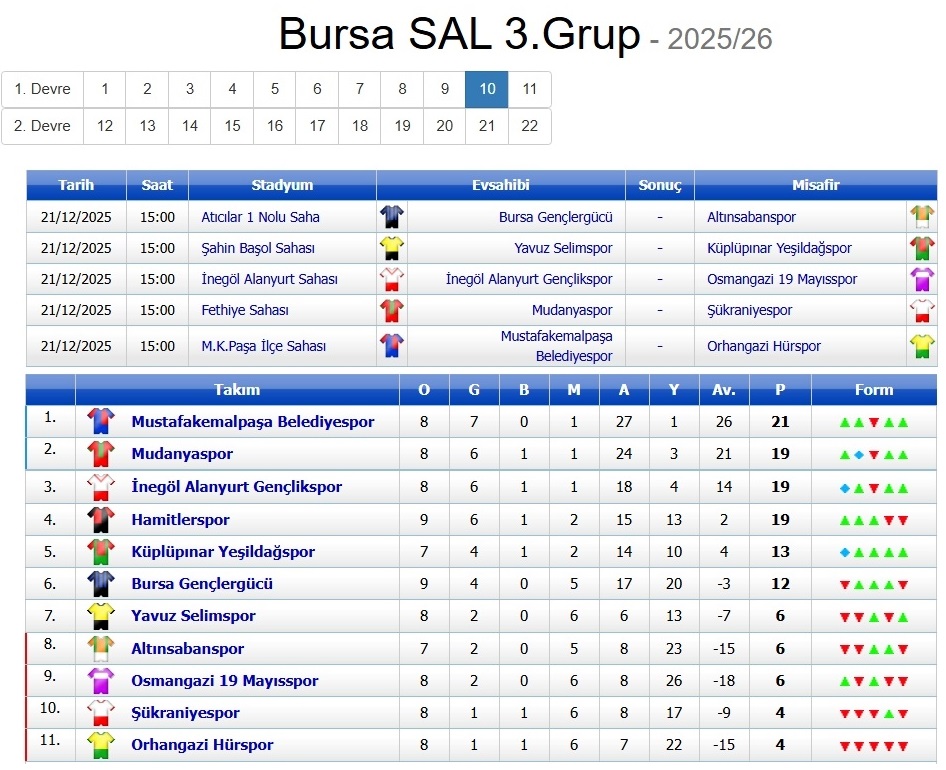Screen dimensions: 946x770
Task: Click Hamitlerspor jersey icon in standings
Action: (x=100, y=520)
